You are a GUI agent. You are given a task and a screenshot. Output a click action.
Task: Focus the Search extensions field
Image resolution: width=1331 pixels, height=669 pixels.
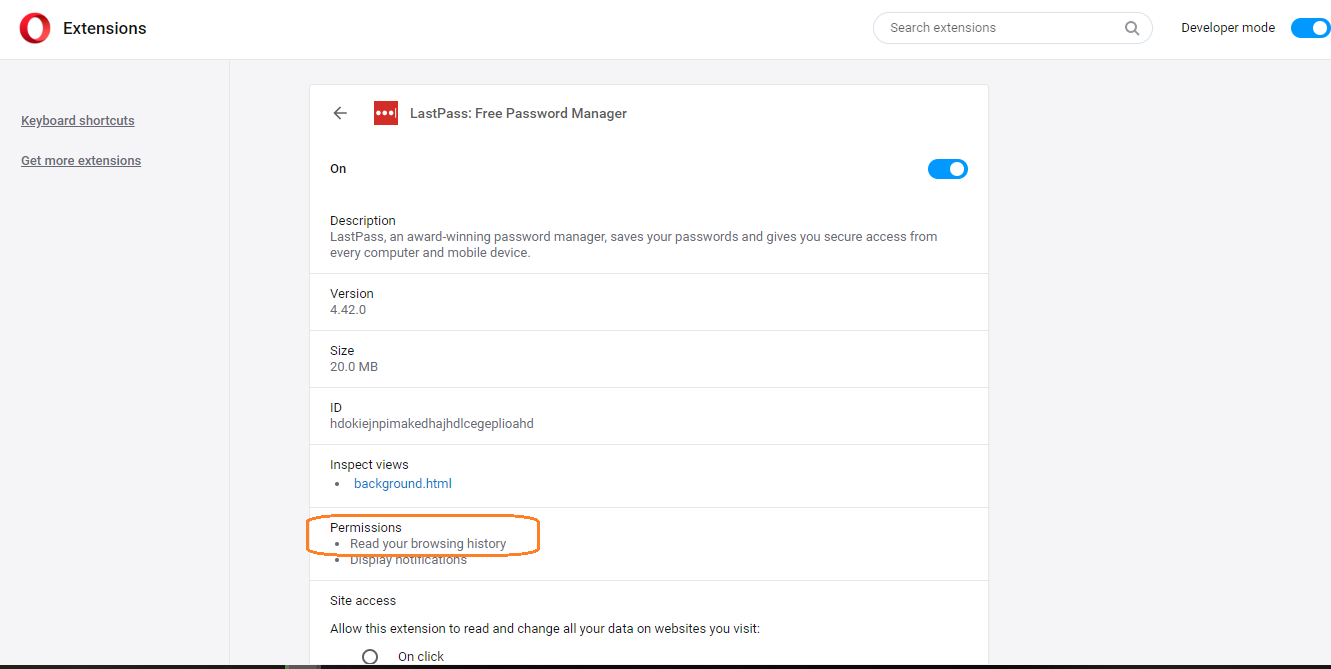tap(1000, 28)
